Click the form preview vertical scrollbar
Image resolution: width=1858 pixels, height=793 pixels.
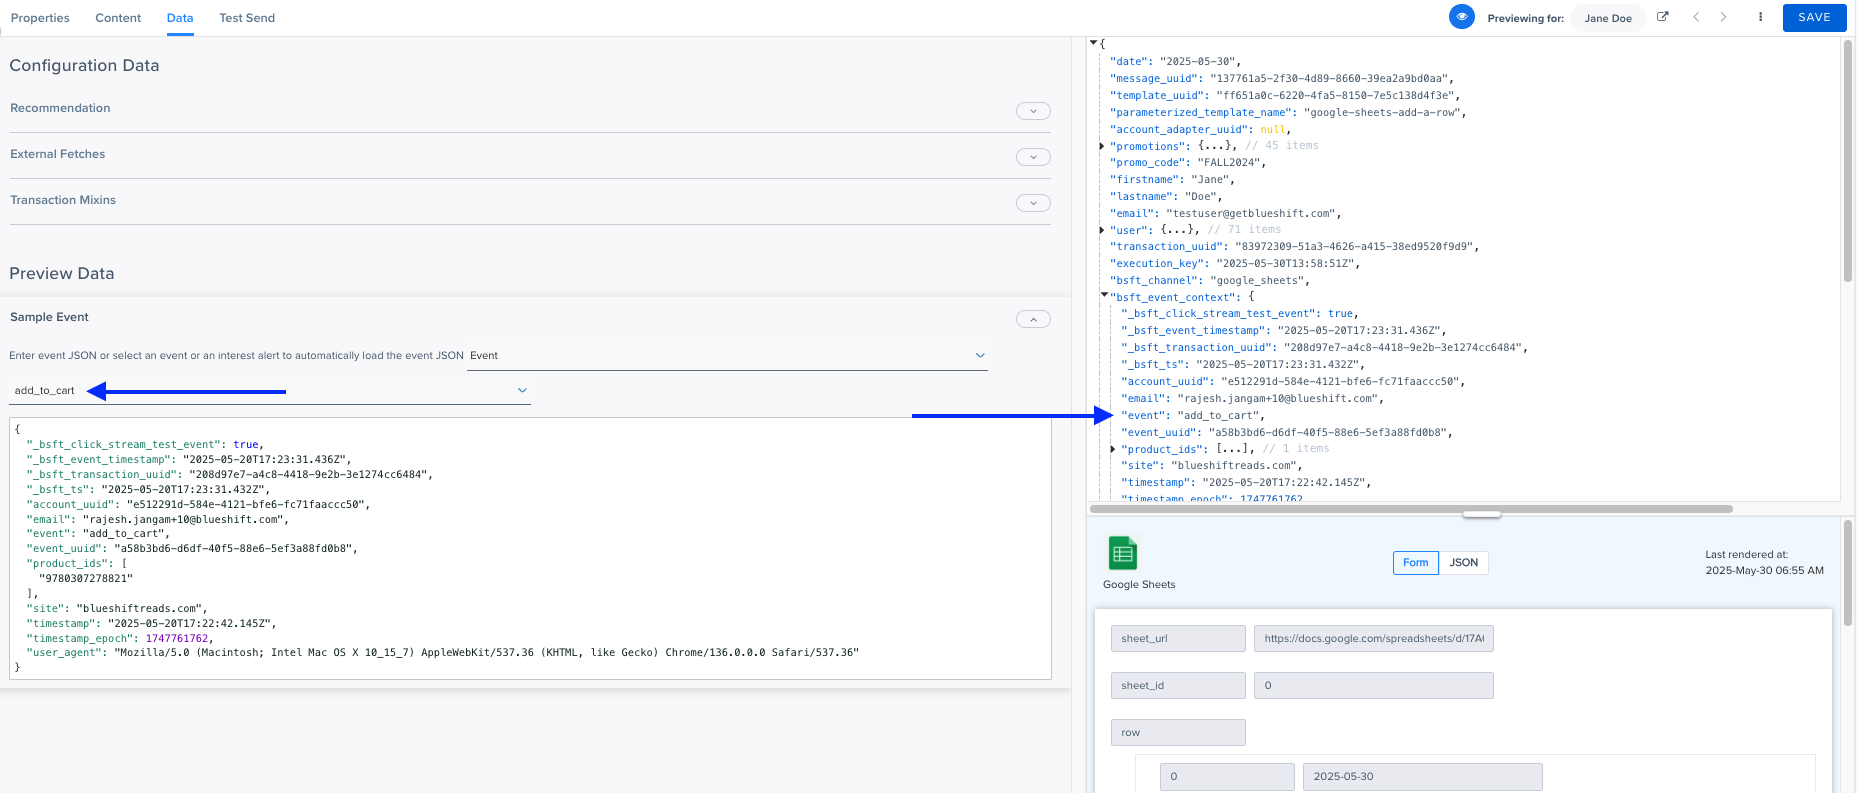pos(1848,573)
